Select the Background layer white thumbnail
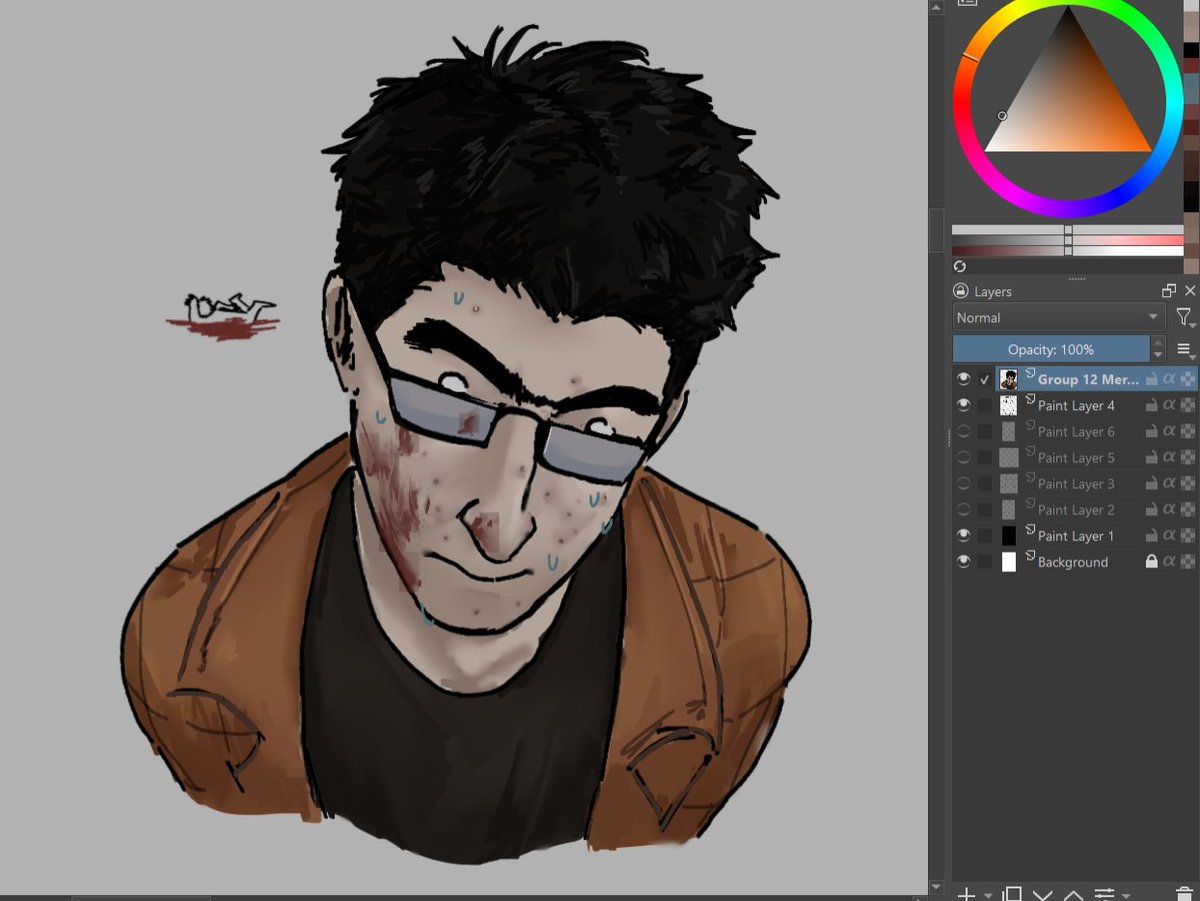 [1008, 561]
